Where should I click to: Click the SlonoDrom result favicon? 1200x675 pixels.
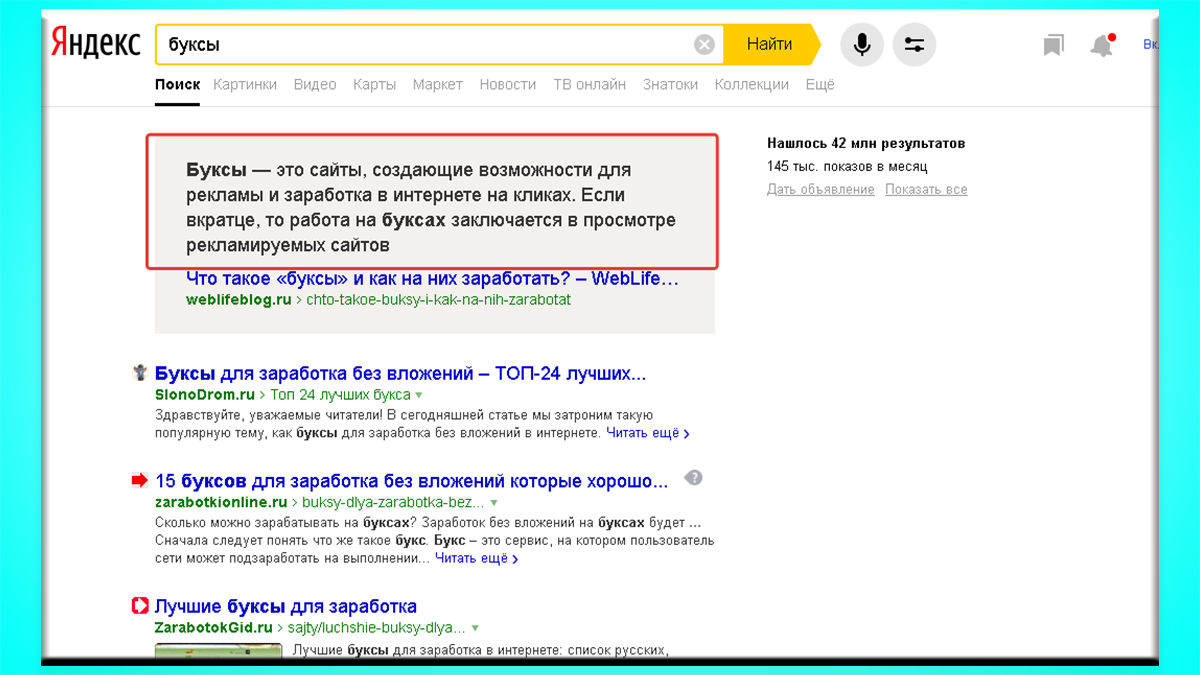pyautogui.click(x=140, y=373)
